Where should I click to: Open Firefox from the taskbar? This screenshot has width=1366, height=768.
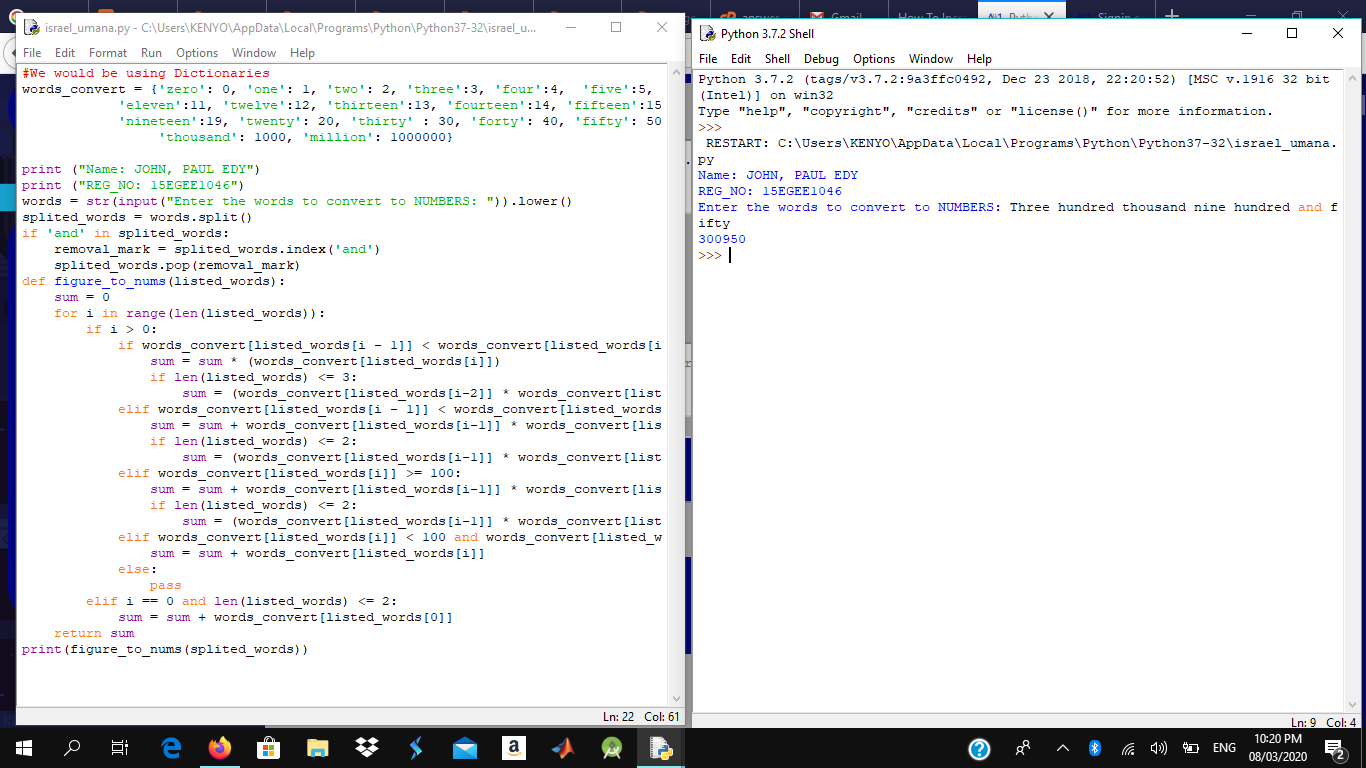point(219,747)
